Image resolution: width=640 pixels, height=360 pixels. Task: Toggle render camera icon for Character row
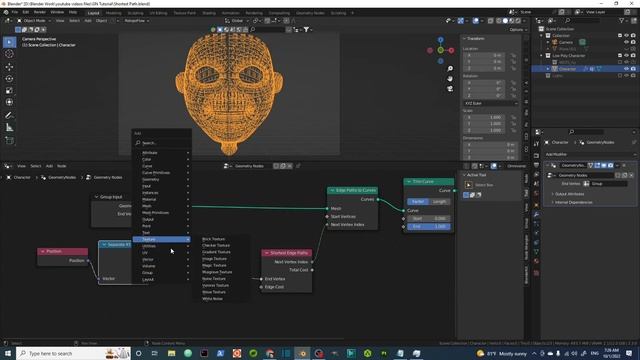[x=633, y=69]
